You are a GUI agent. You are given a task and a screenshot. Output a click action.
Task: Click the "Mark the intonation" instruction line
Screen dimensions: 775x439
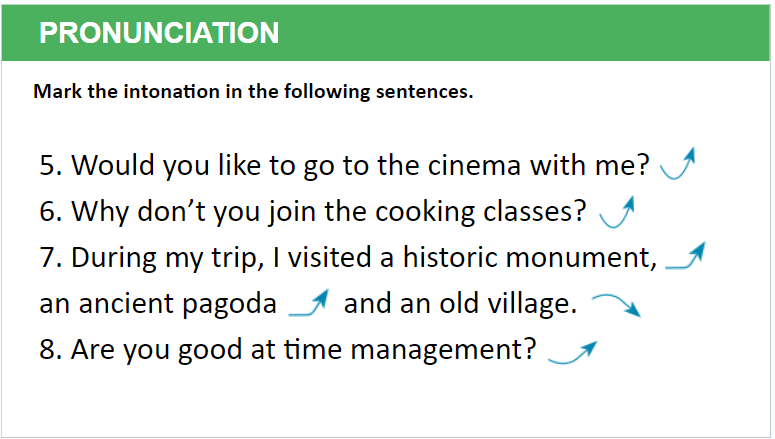(x=253, y=92)
